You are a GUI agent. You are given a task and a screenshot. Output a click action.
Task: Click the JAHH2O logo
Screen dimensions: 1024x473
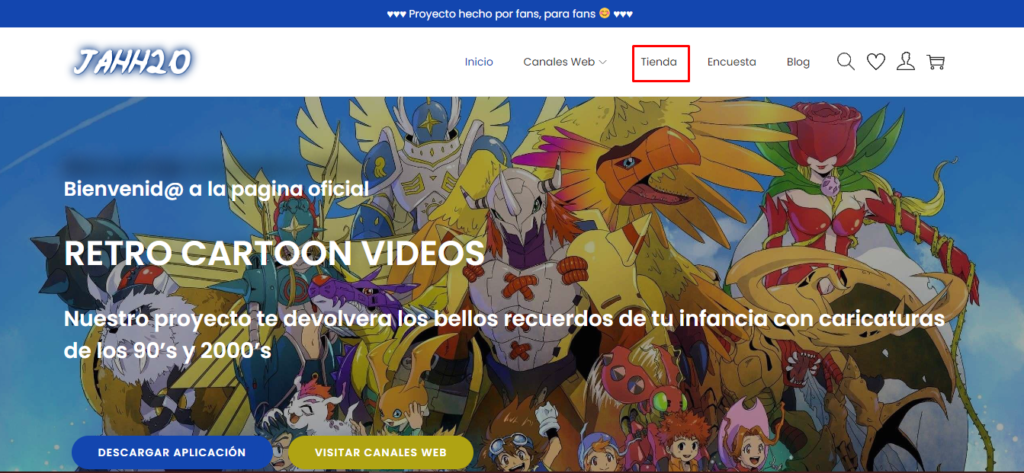click(x=130, y=62)
